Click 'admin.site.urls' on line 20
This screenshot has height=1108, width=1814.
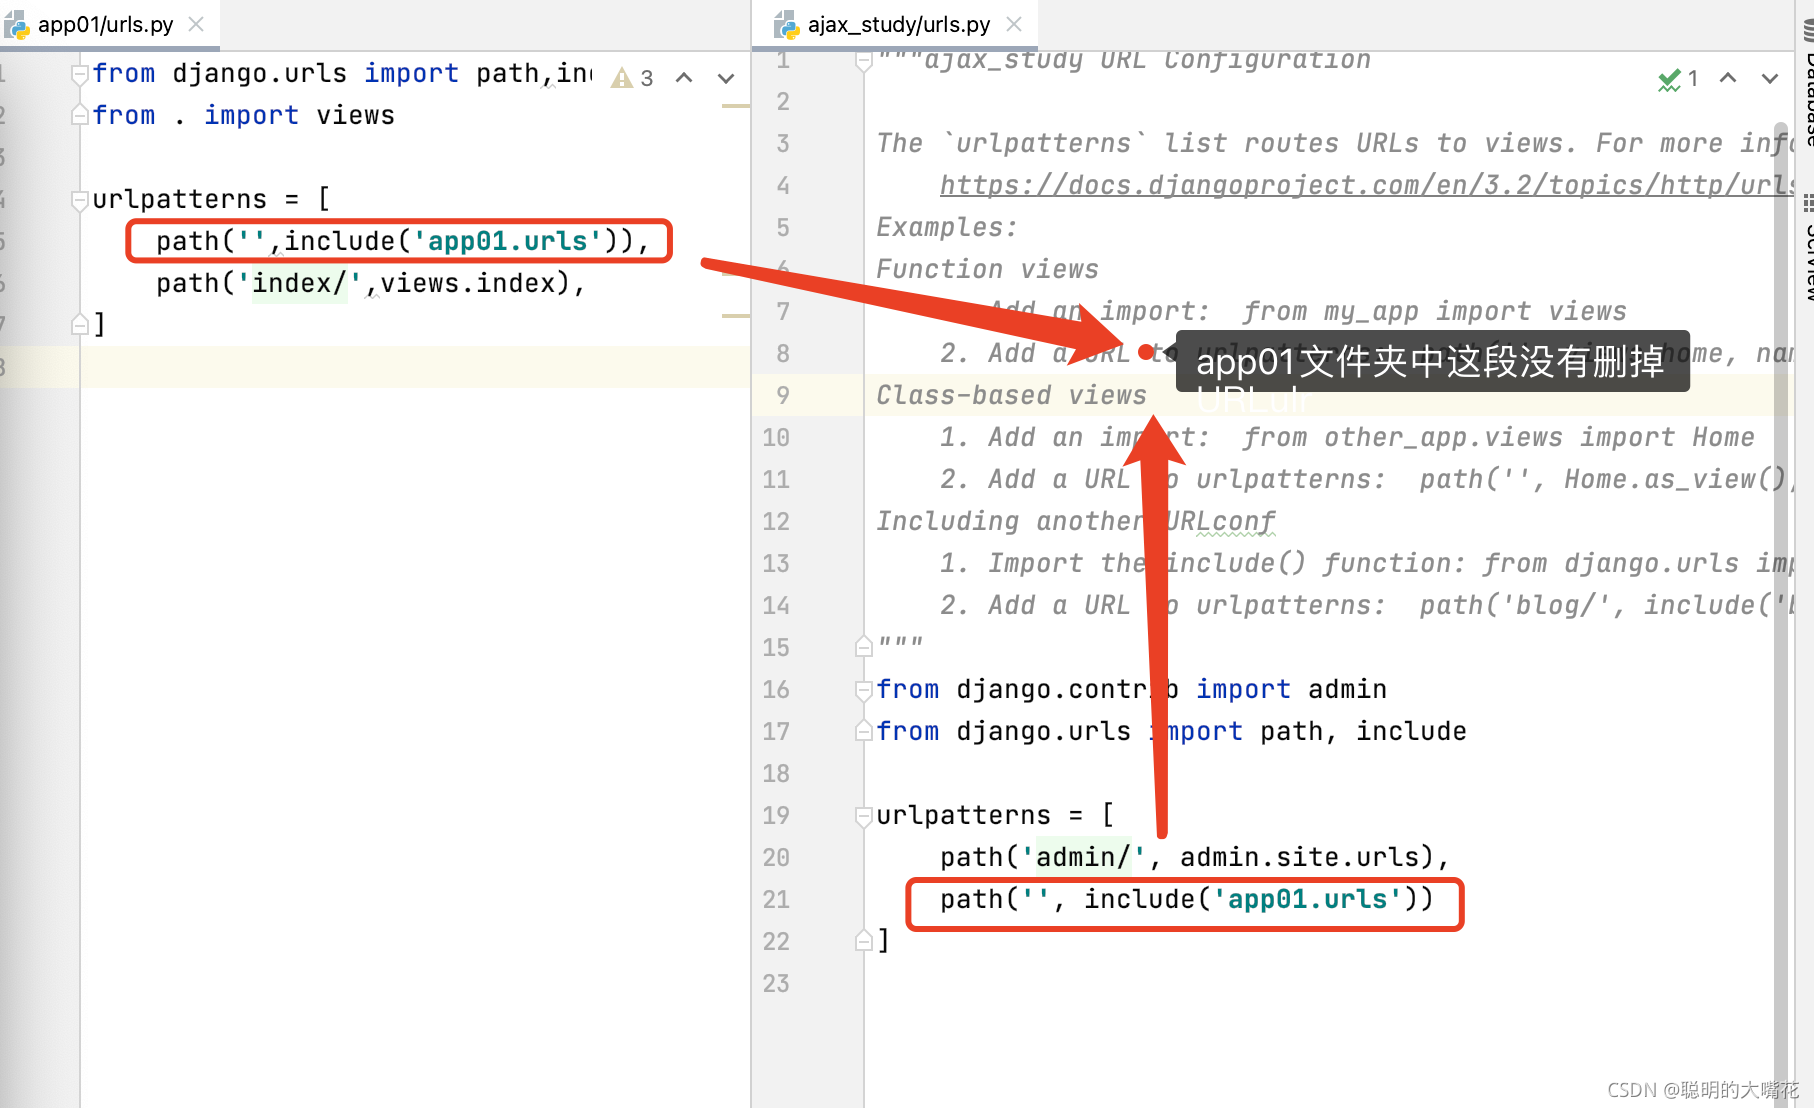click(x=1300, y=857)
